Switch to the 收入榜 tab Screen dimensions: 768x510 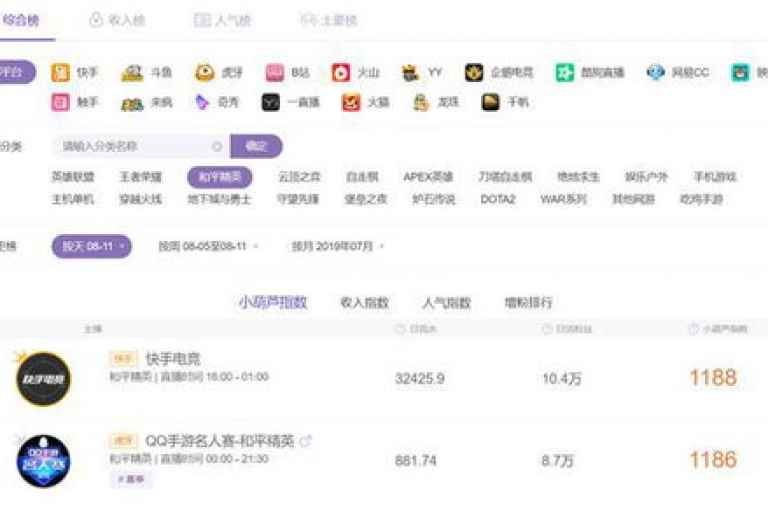pos(117,21)
